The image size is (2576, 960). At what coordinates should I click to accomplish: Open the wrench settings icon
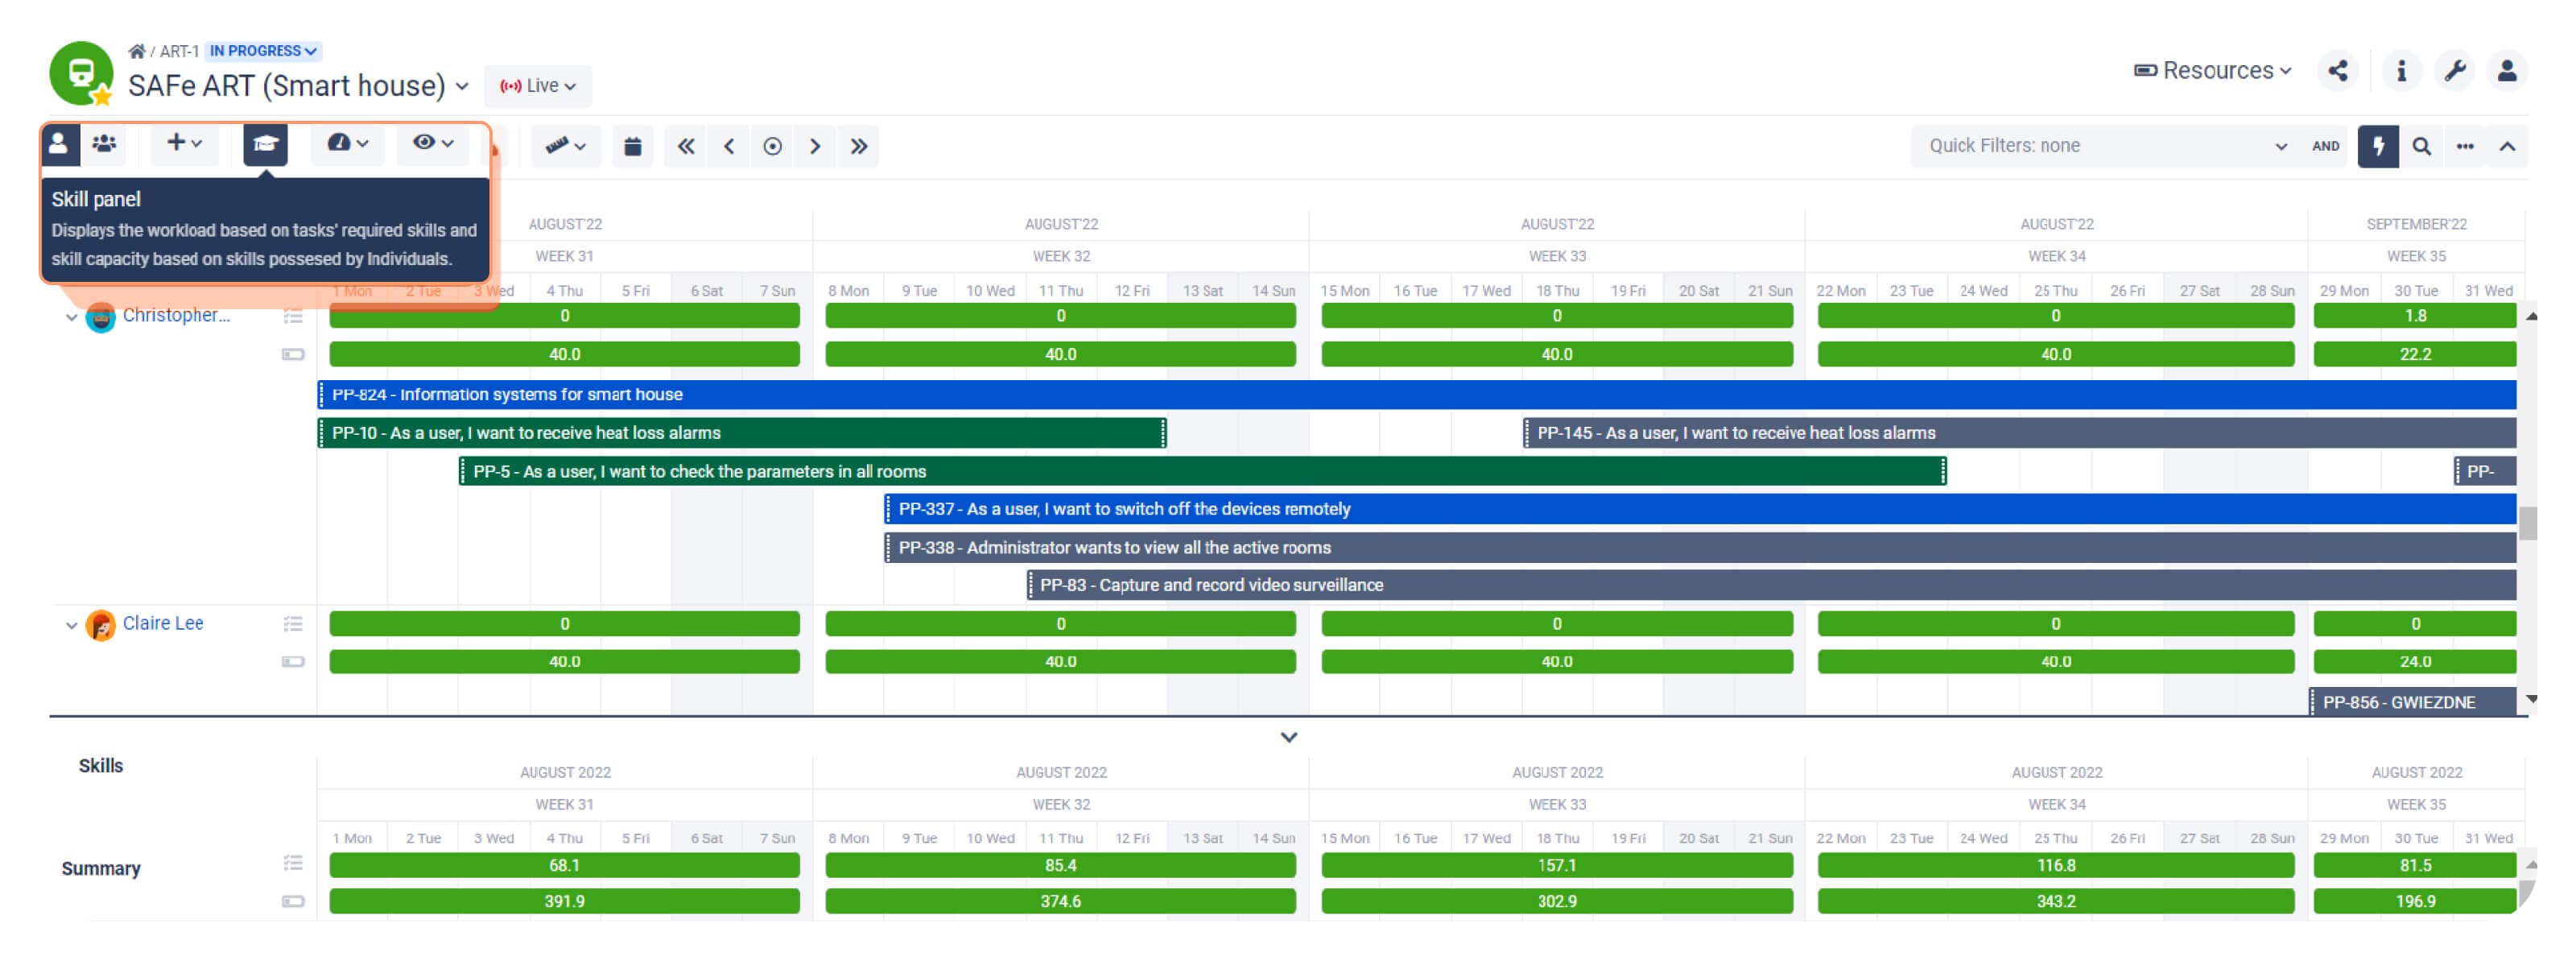pyautogui.click(x=2455, y=71)
